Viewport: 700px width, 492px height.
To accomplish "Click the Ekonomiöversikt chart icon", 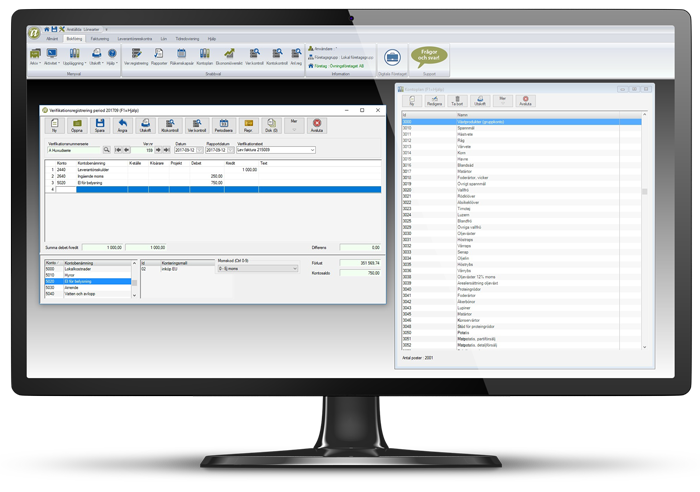I will coord(228,56).
